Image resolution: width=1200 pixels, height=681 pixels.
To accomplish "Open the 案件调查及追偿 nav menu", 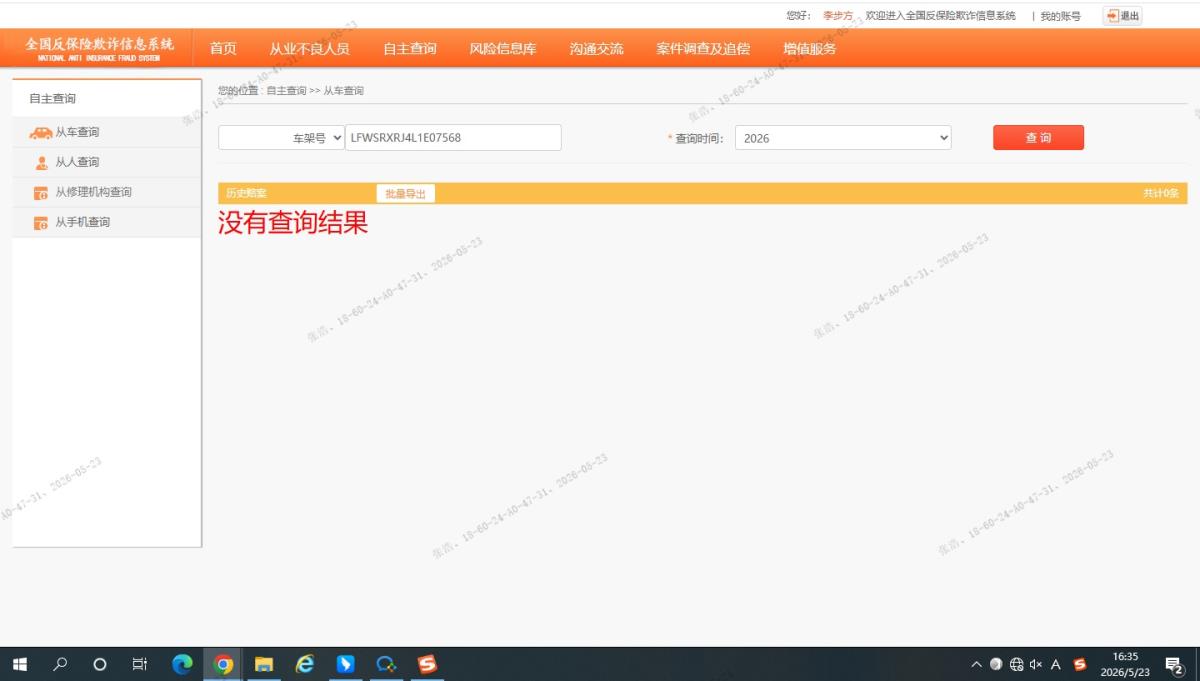I will 703,48.
